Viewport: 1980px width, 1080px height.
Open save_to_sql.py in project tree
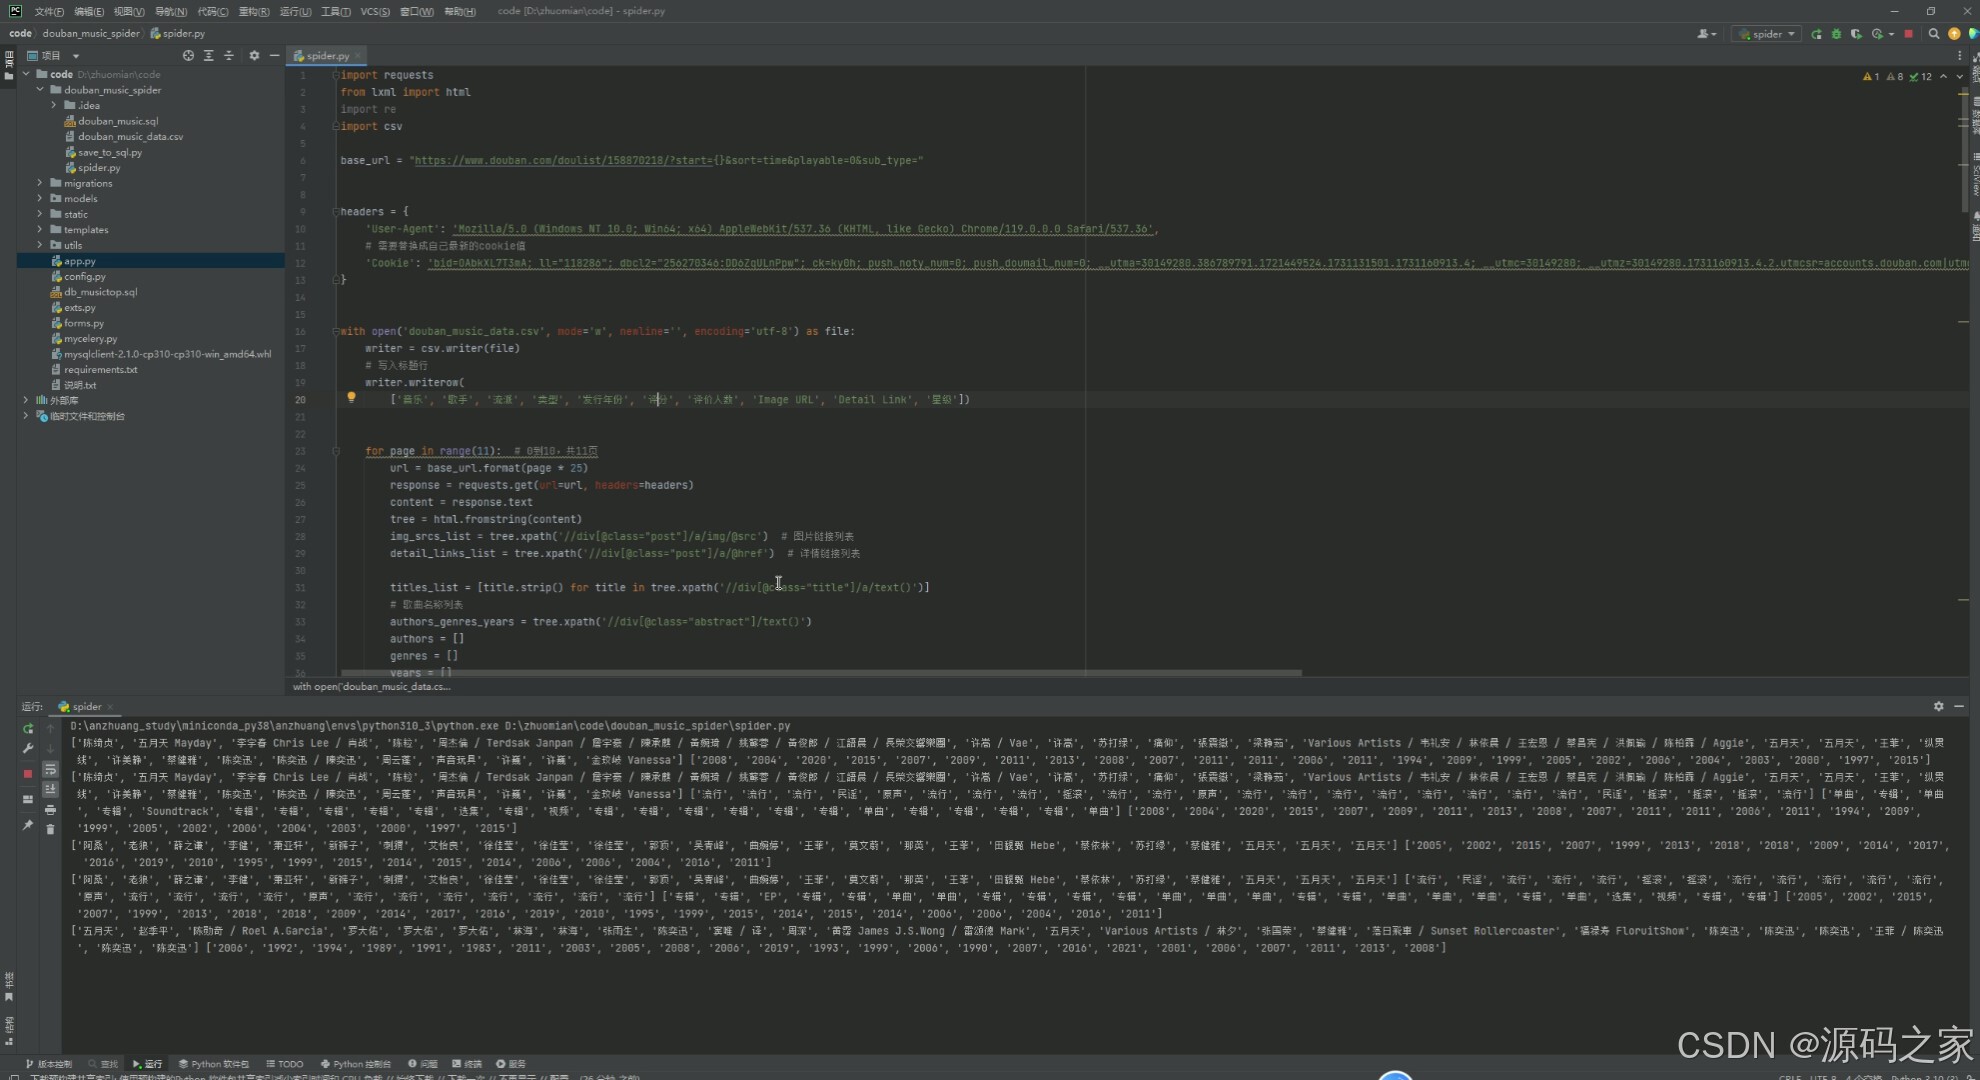pos(110,152)
